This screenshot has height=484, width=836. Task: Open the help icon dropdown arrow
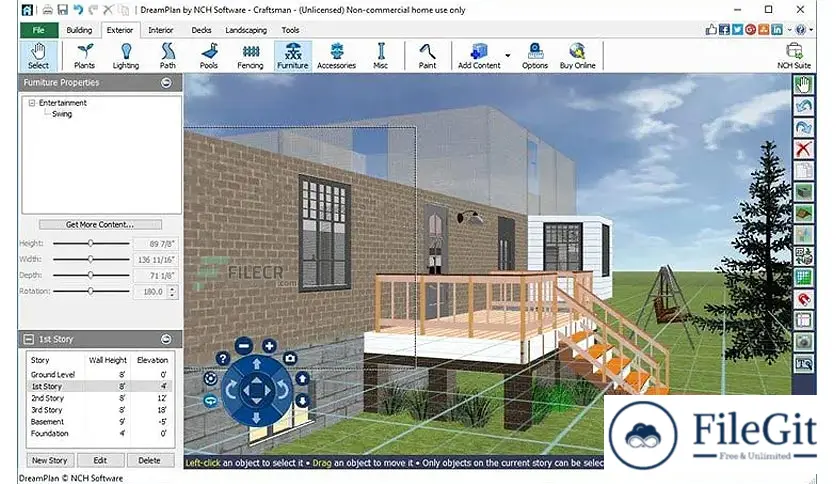(x=811, y=30)
